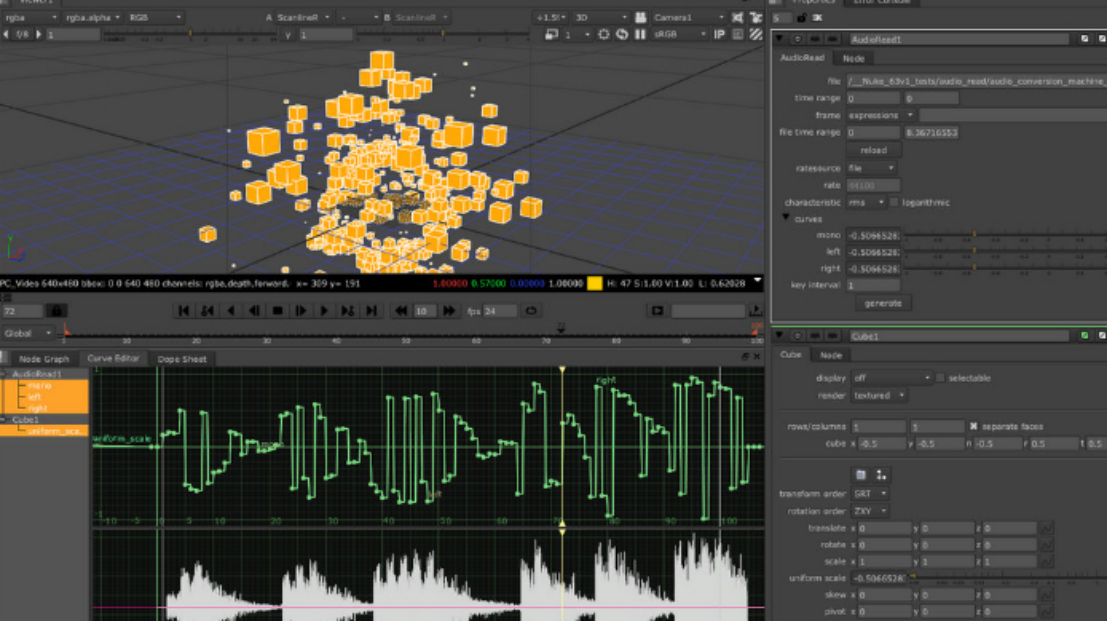Viewport: 1108px width, 621px height.
Task: Toggle the selectable checkbox for Cube1
Action: 939,378
